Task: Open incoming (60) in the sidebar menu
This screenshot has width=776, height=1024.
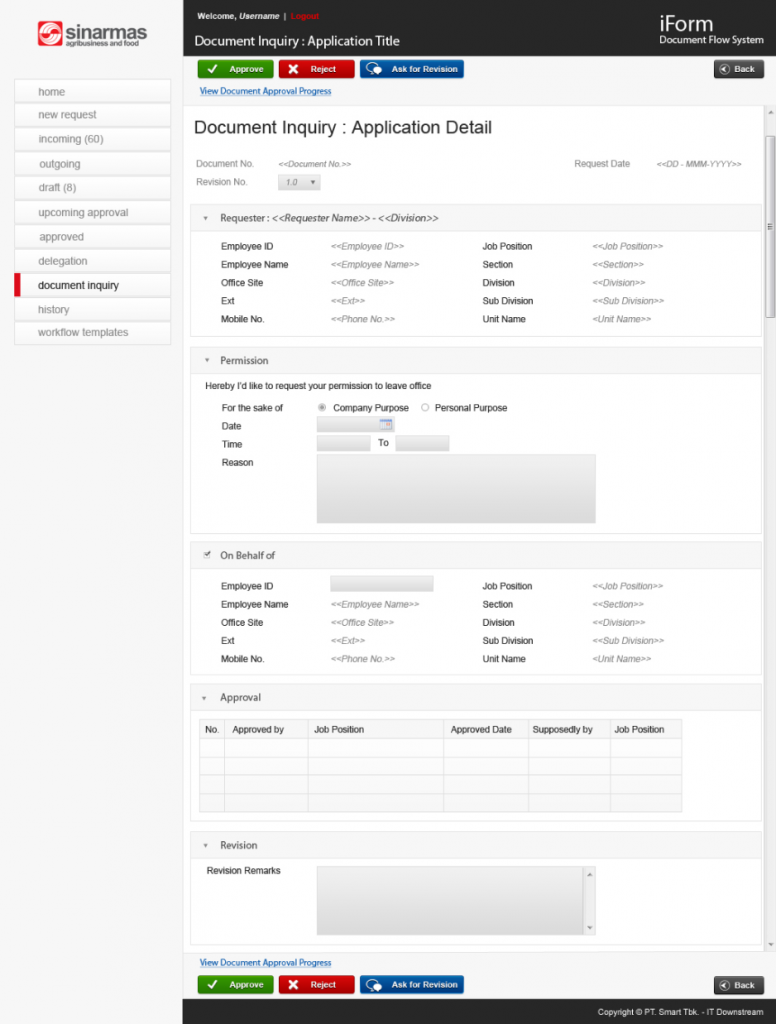Action: [x=71, y=139]
